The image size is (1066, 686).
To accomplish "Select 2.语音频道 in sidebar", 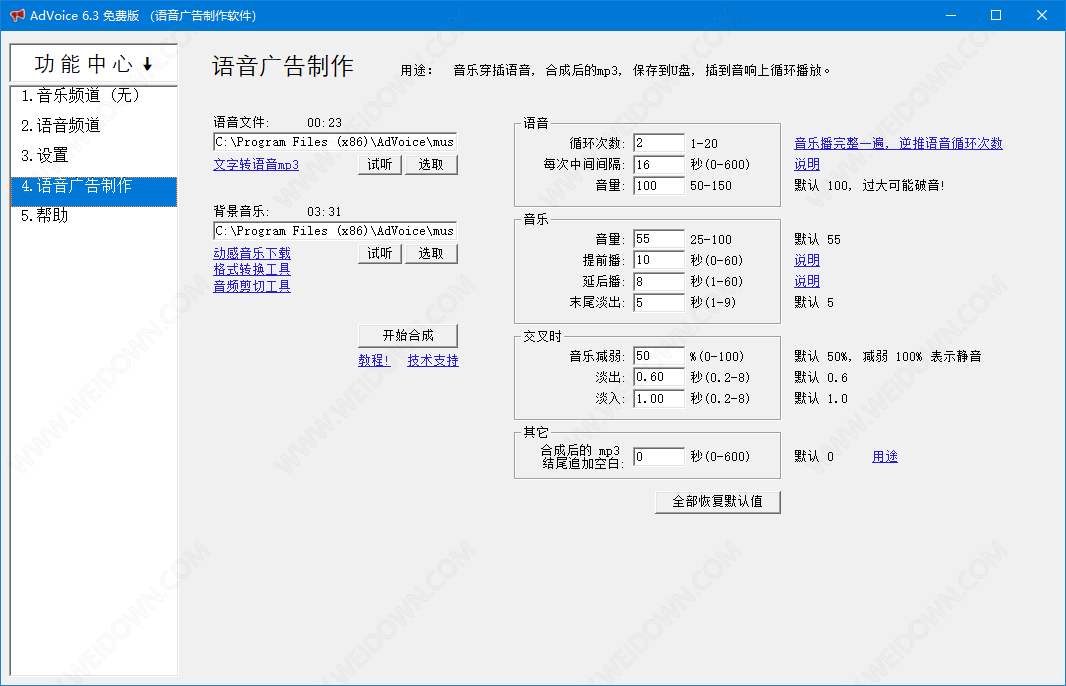I will tap(94, 125).
